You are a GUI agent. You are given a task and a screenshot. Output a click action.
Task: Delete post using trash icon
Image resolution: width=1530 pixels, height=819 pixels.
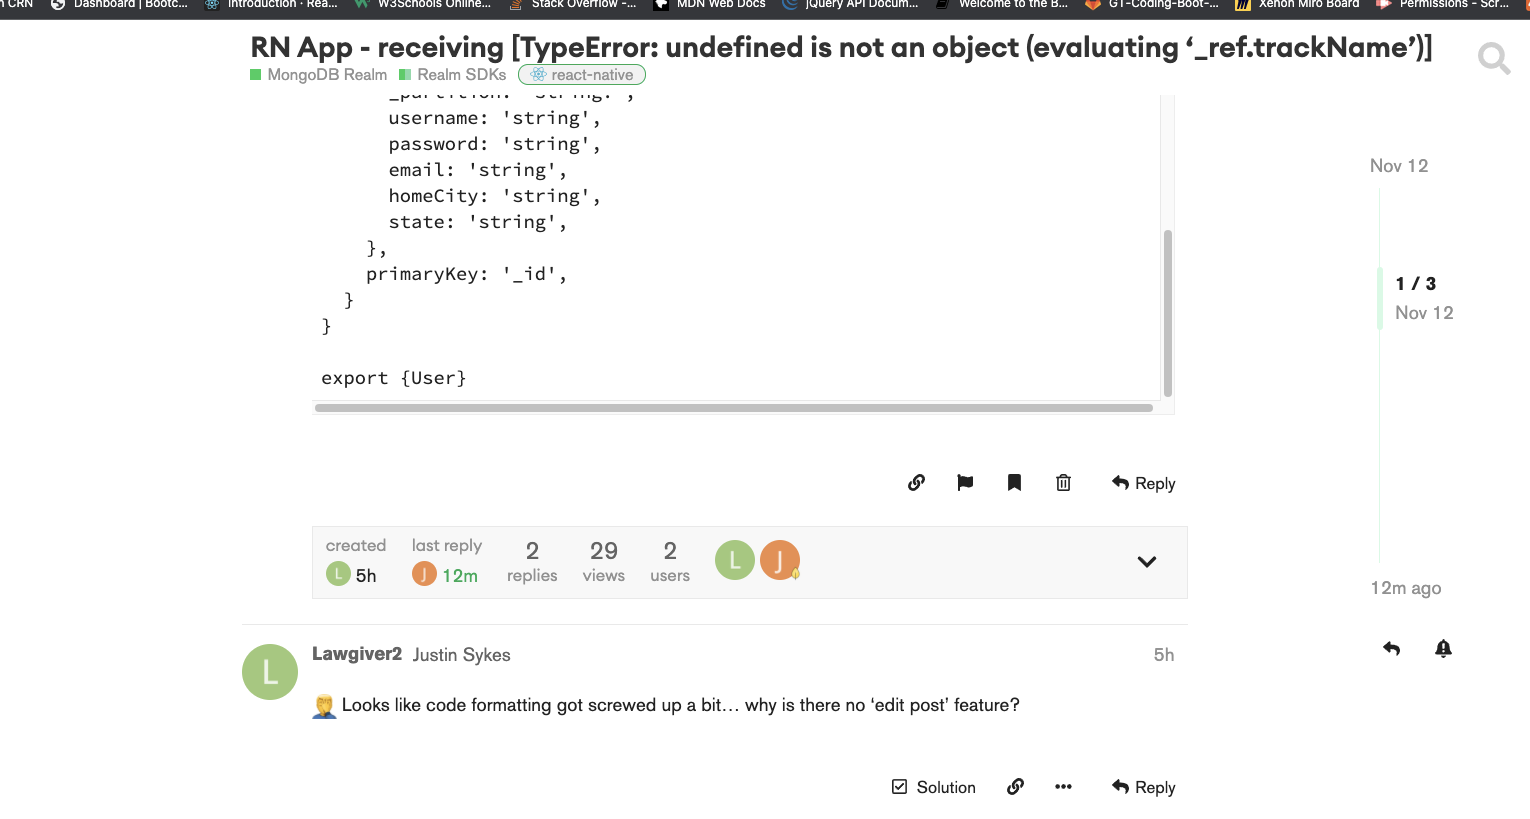1063,483
